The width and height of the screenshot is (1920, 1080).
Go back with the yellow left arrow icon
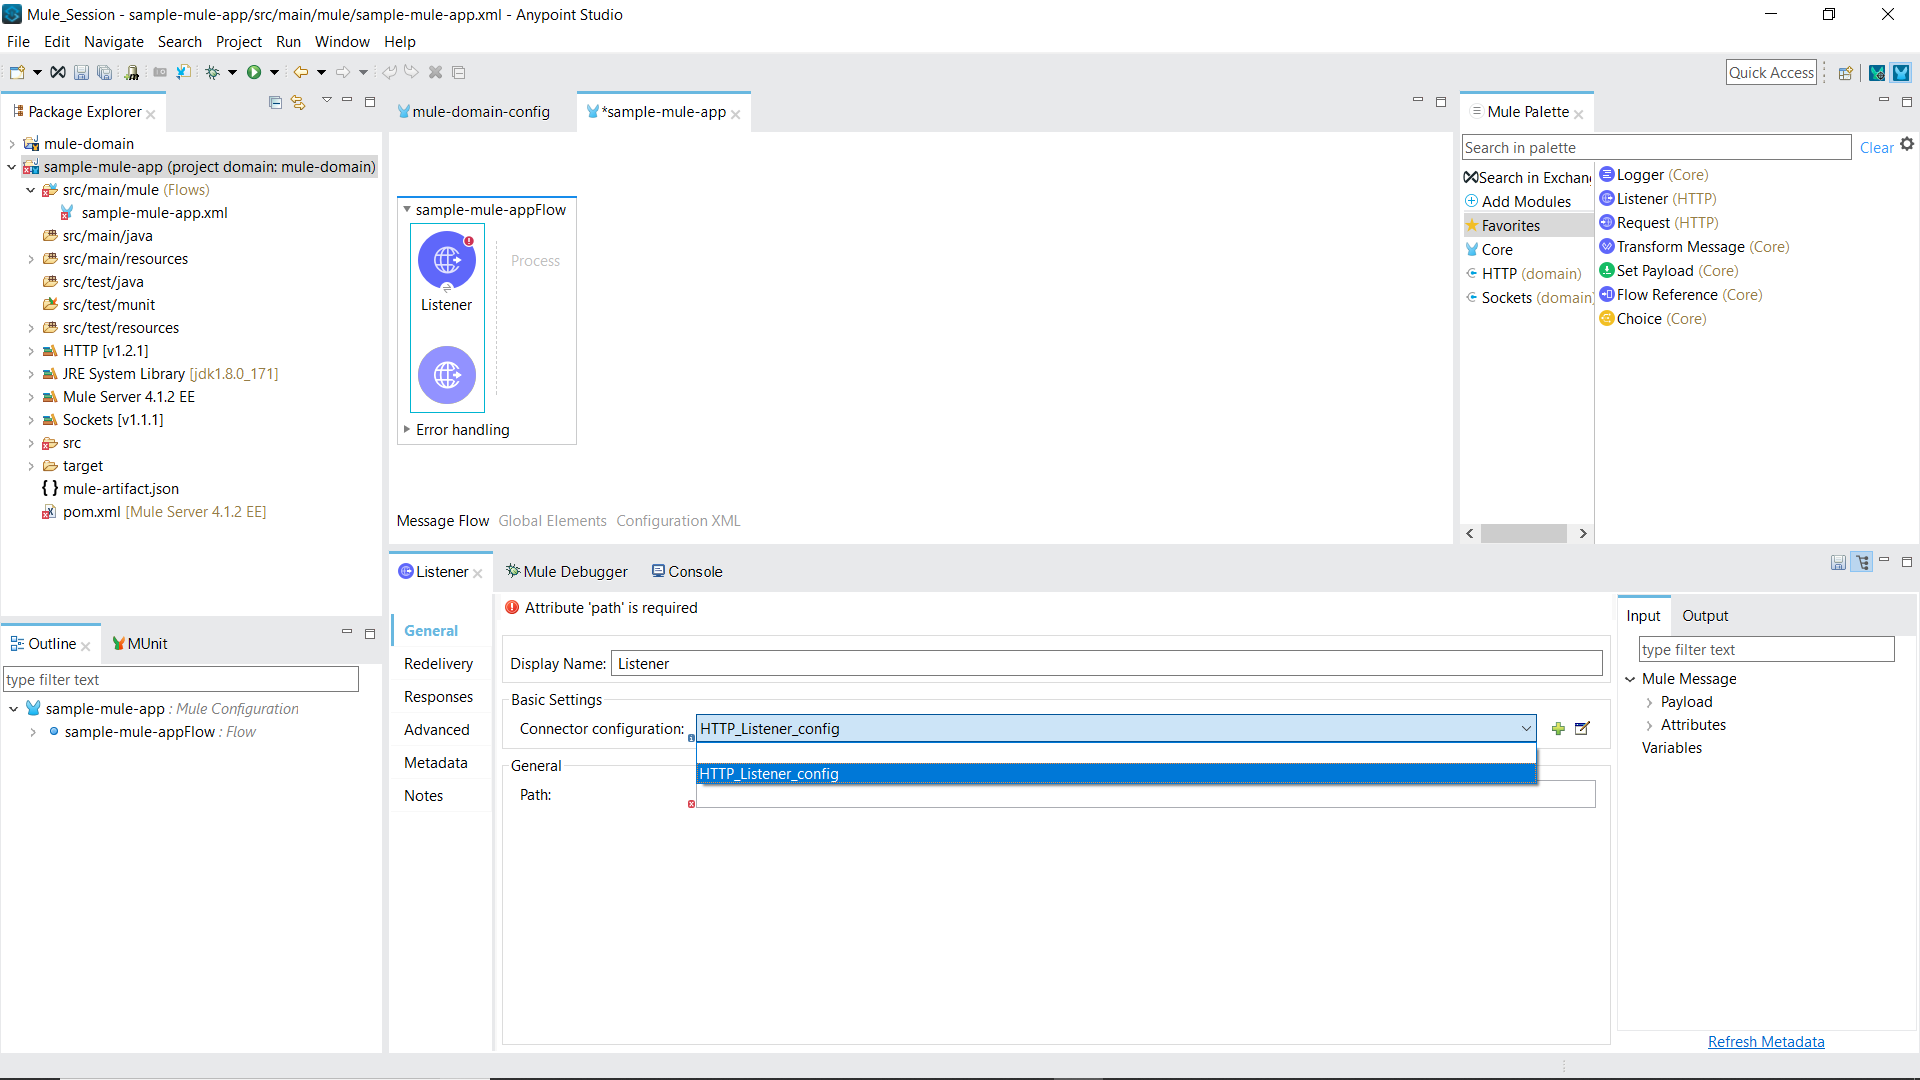[x=300, y=72]
